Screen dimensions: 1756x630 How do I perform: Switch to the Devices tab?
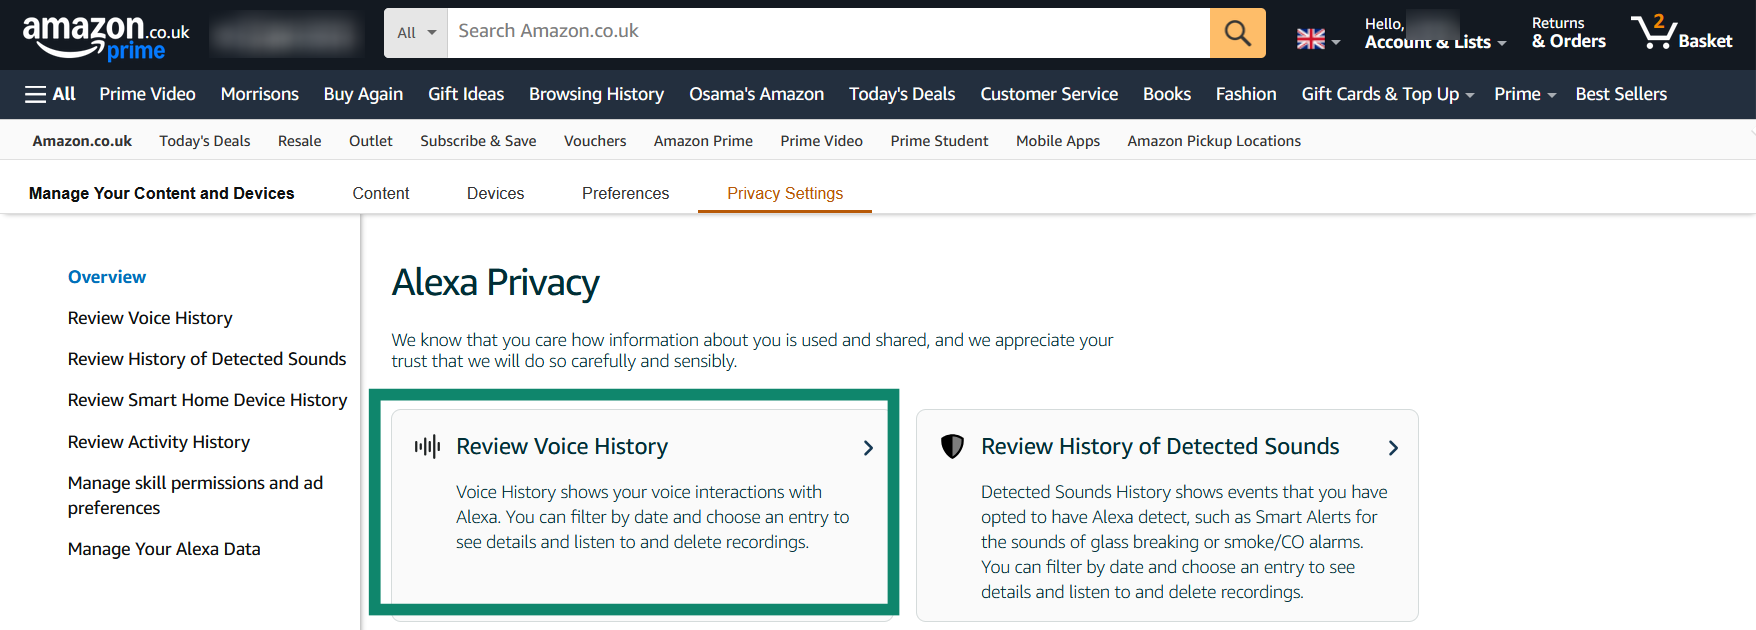click(x=495, y=193)
